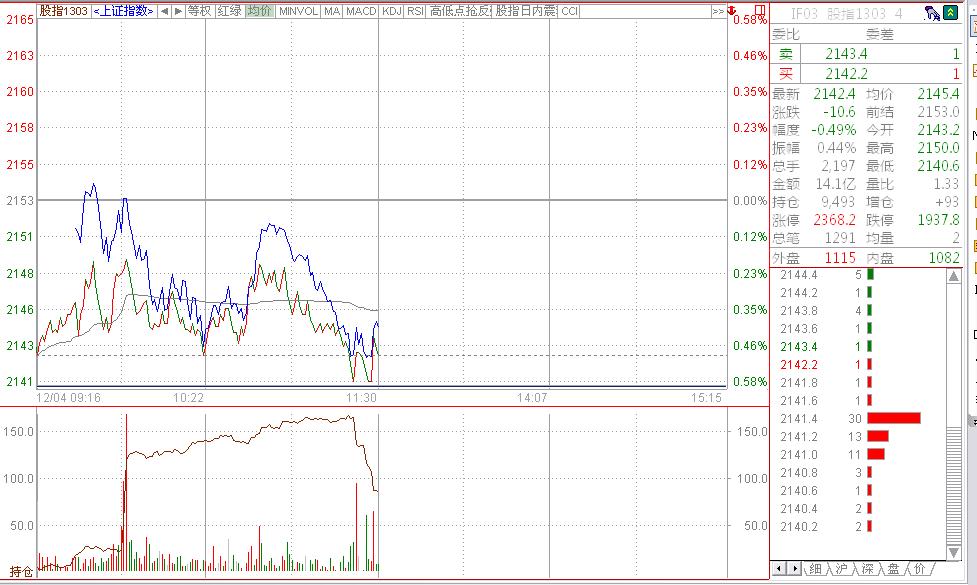Click the latest price value 2142.4
977x585 pixels.
834,94
